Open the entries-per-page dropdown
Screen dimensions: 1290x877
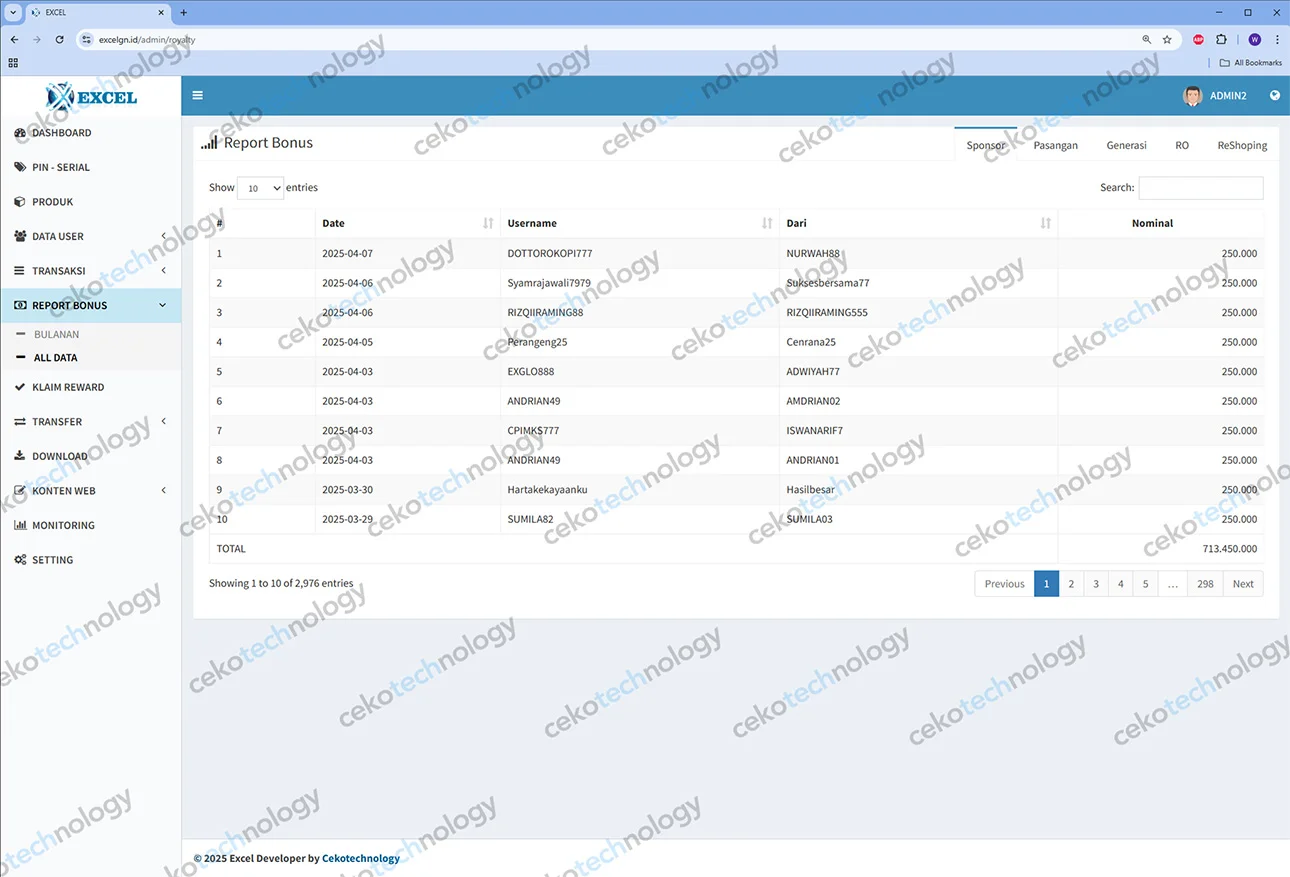point(260,188)
